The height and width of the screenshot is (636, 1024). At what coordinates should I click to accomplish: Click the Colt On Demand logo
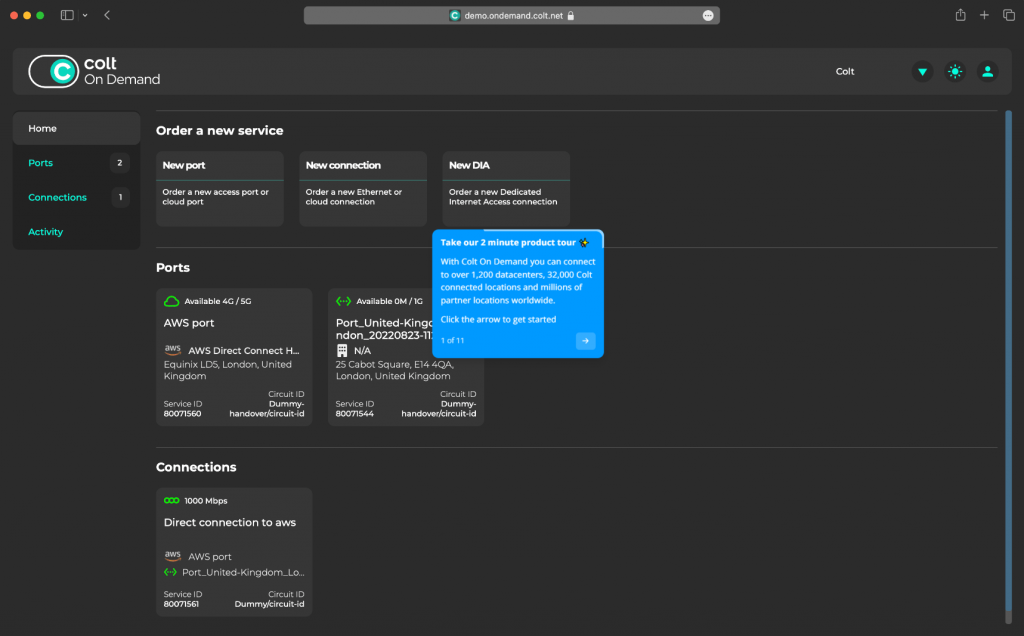94,71
